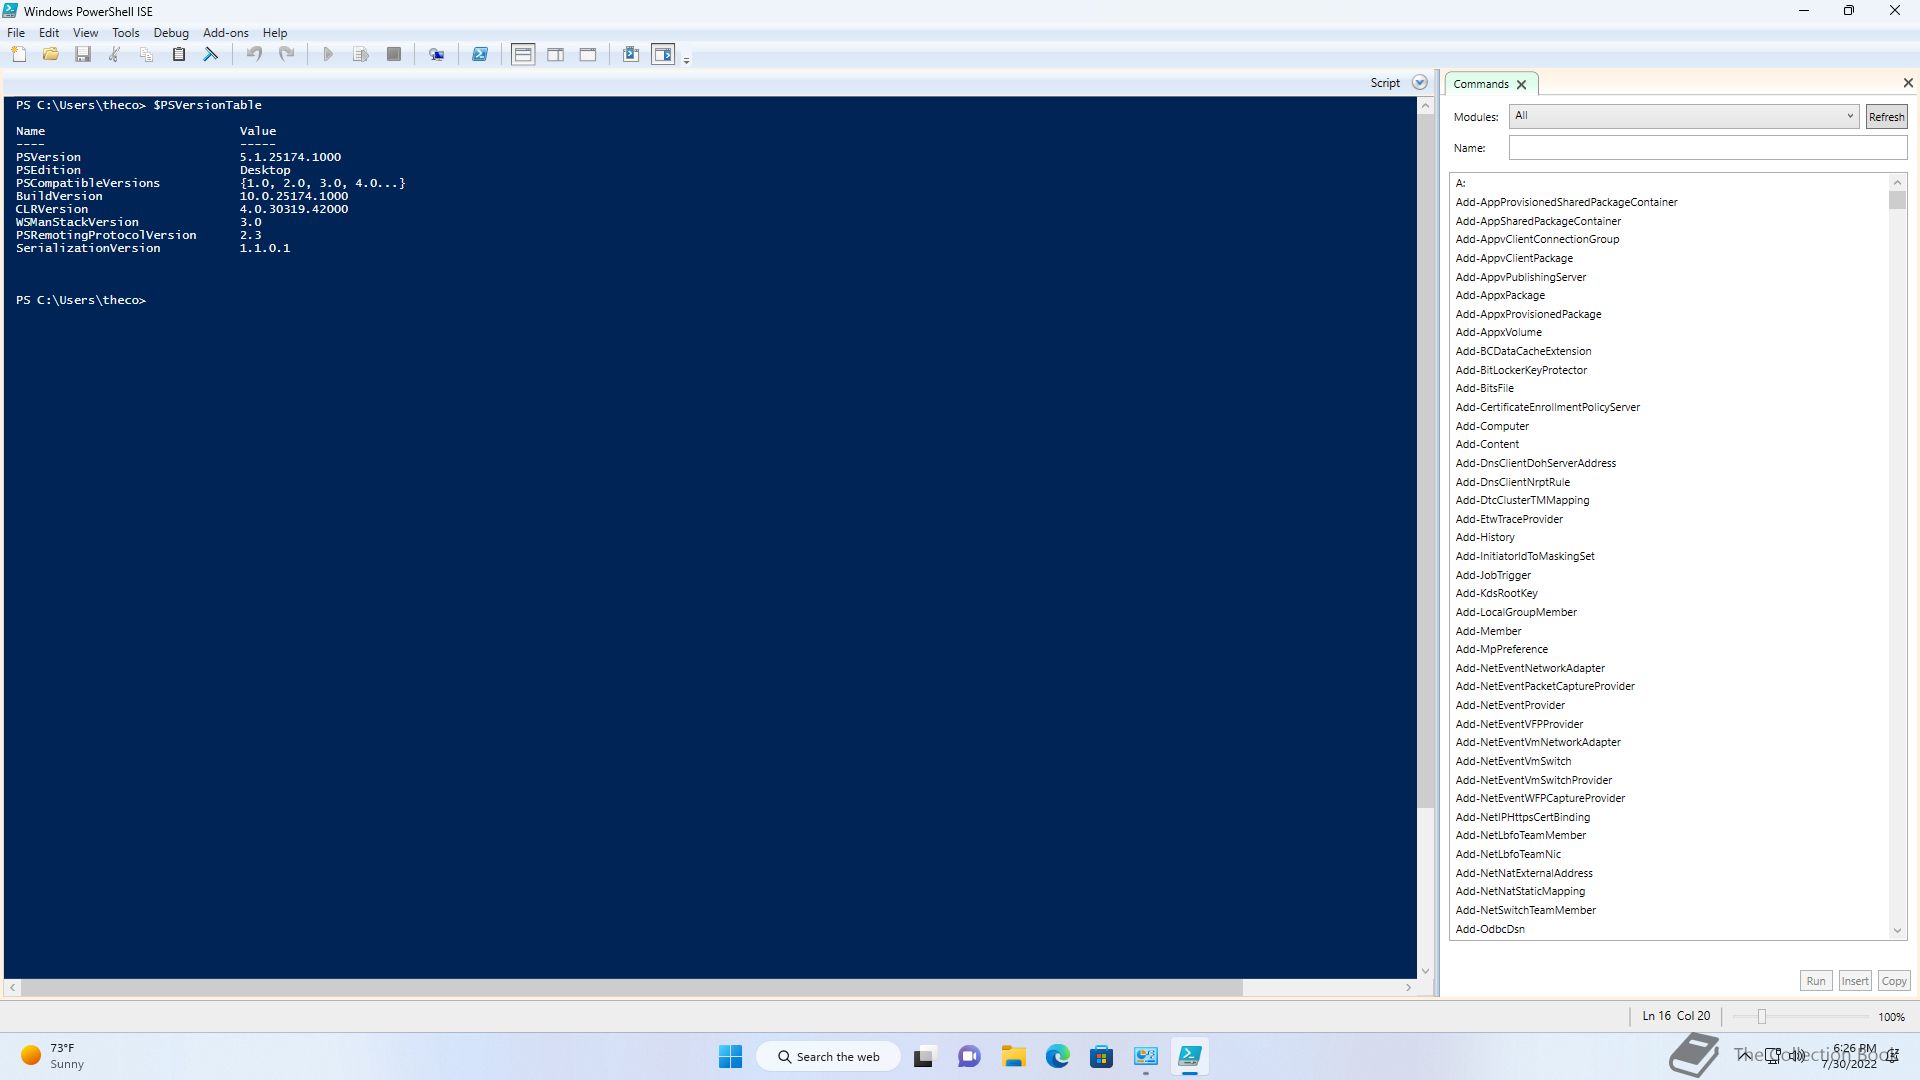Open the Add-ons menu
This screenshot has height=1080, width=1920.
point(225,33)
